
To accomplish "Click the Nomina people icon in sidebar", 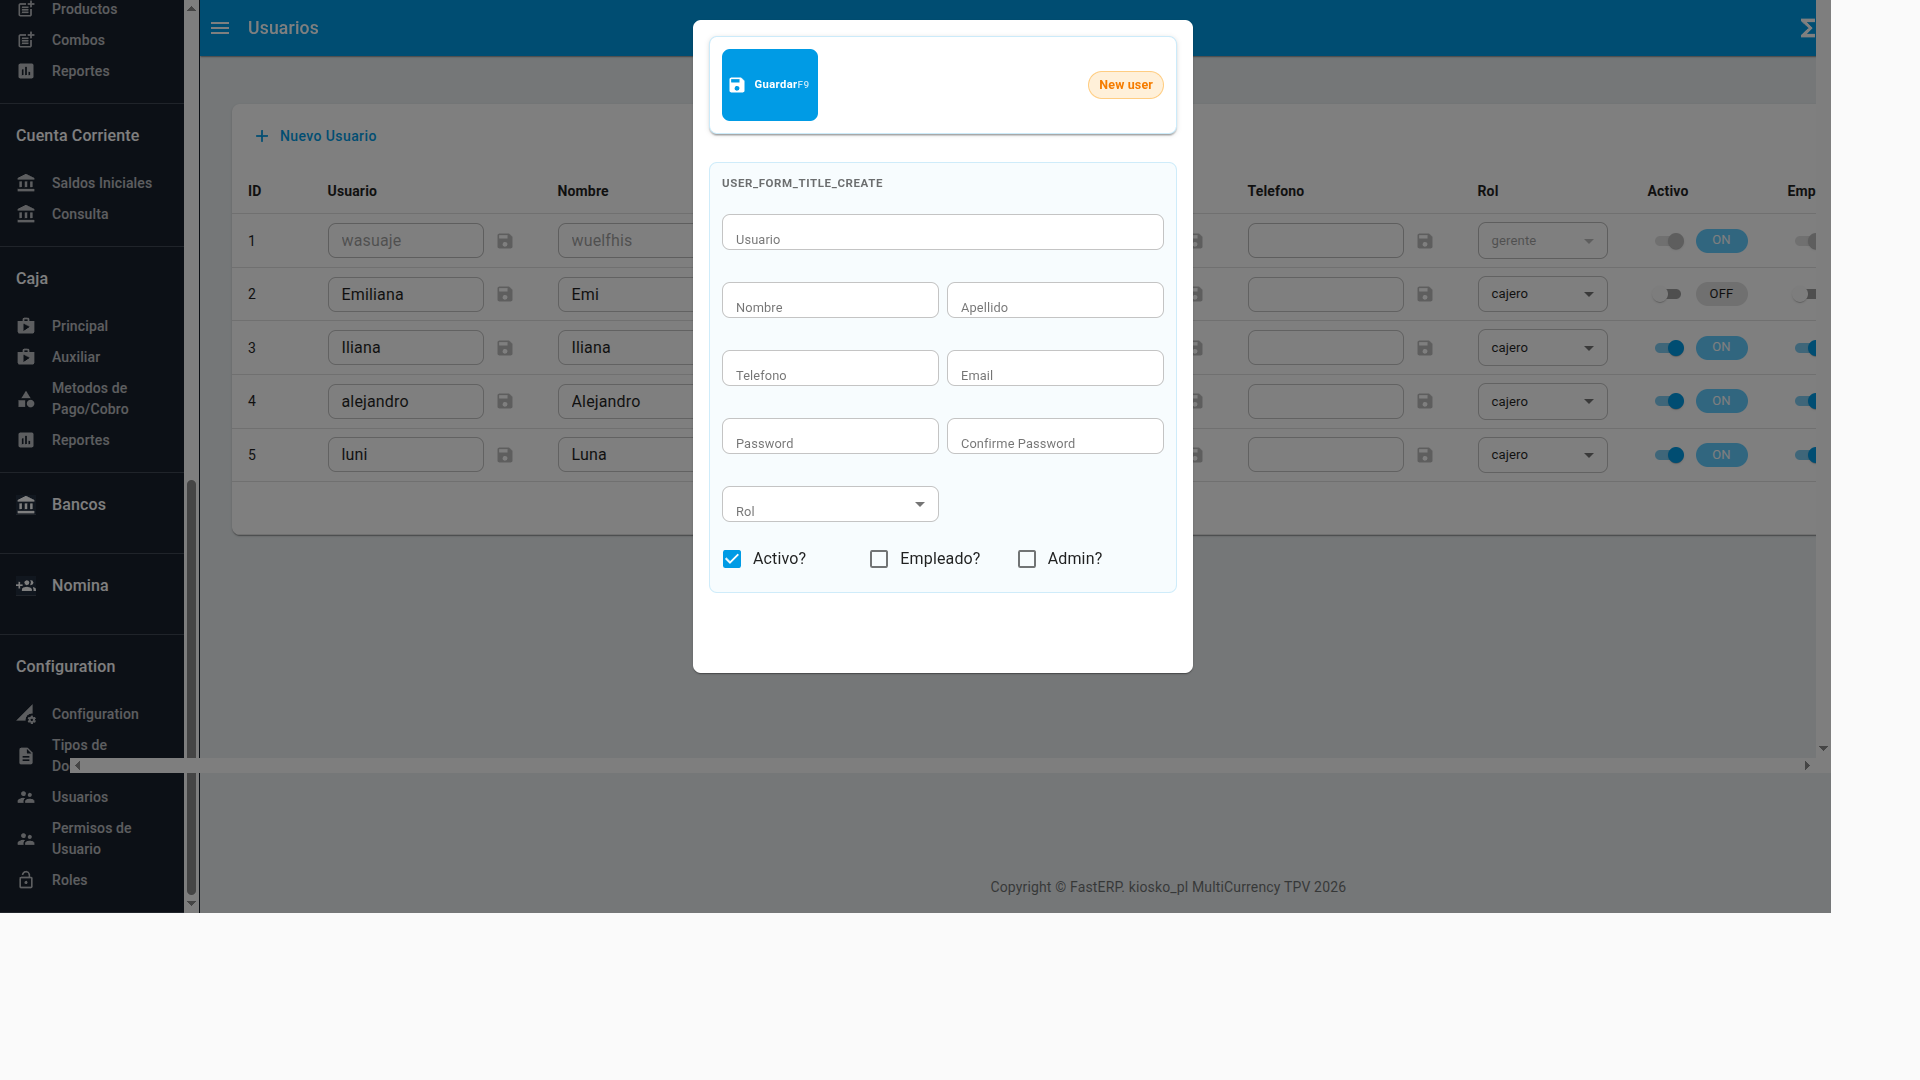I will click(26, 586).
